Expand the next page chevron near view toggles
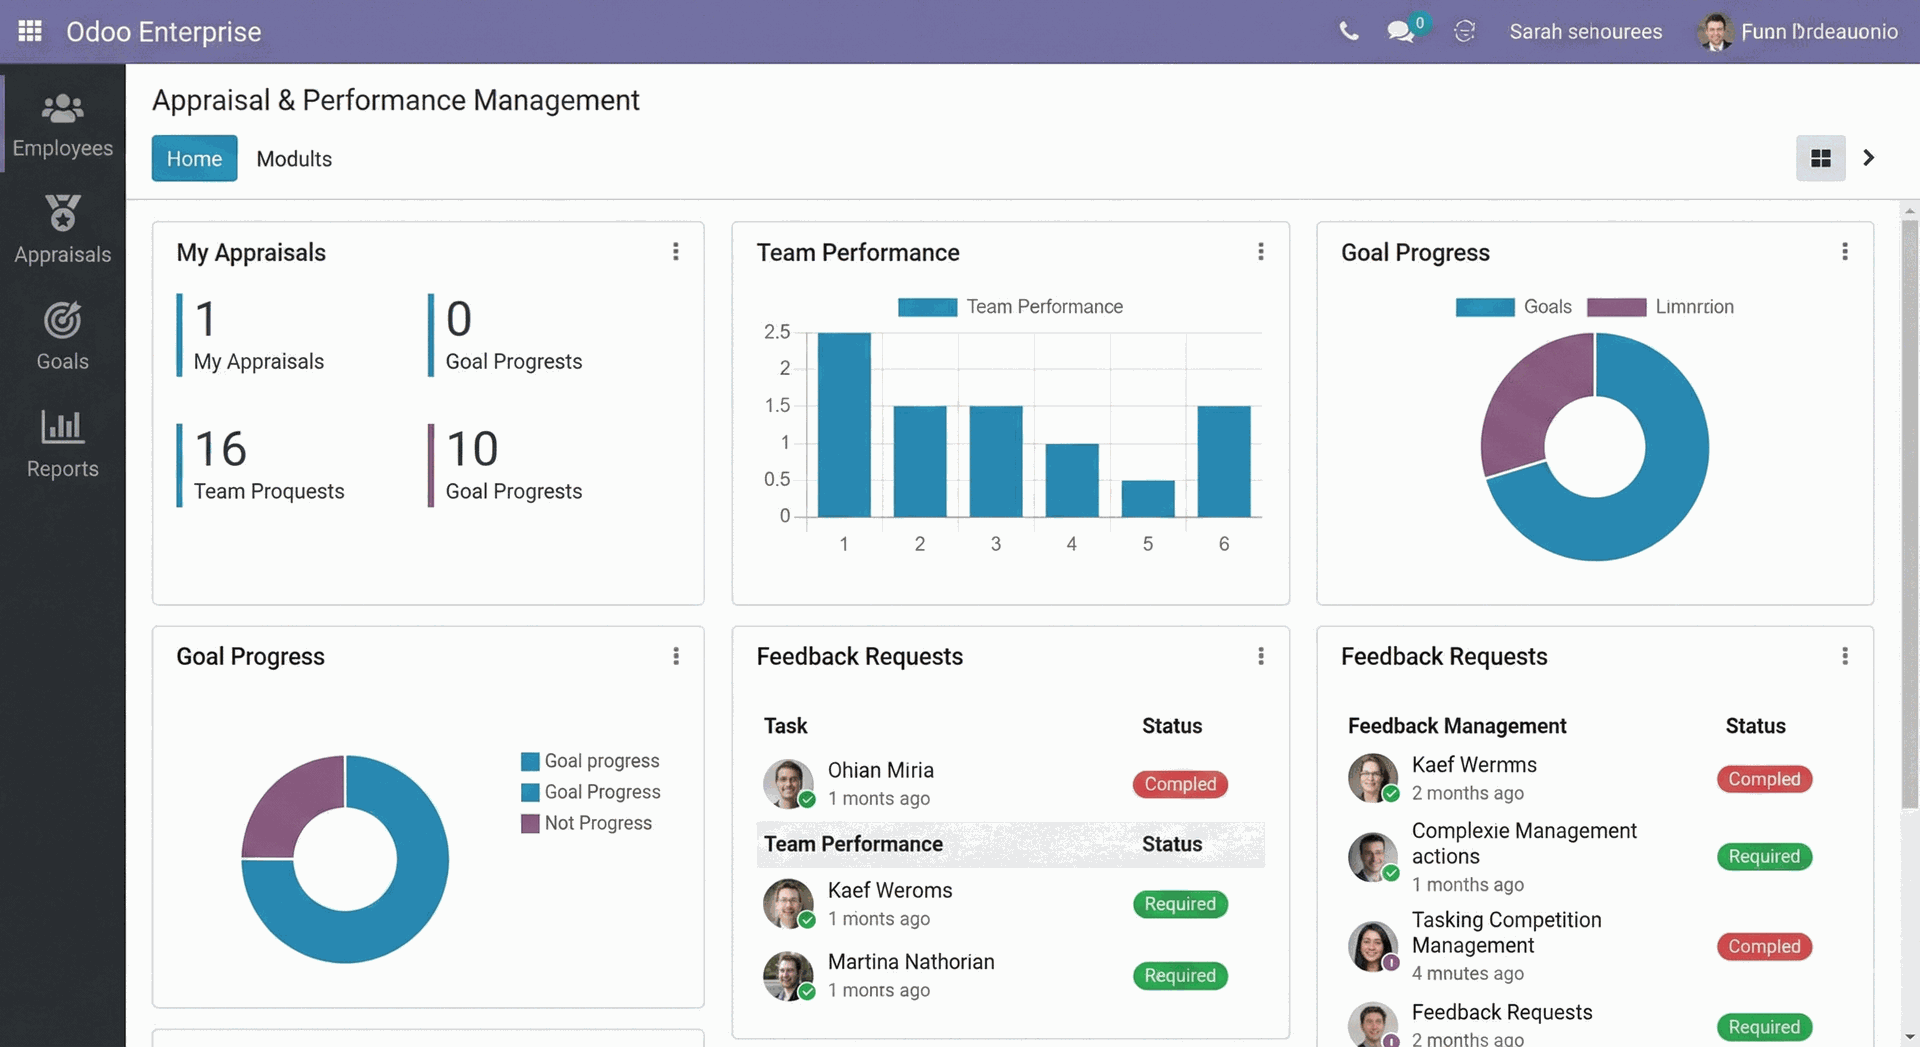The height and width of the screenshot is (1047, 1920). [1868, 158]
